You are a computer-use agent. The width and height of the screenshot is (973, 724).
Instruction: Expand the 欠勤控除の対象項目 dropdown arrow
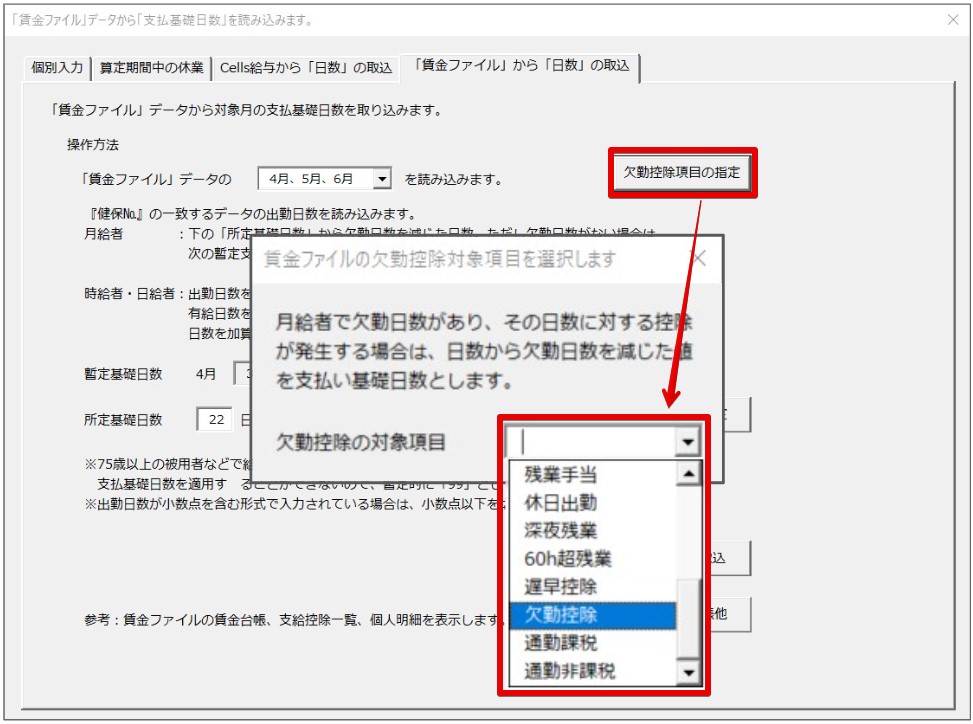[x=688, y=442]
